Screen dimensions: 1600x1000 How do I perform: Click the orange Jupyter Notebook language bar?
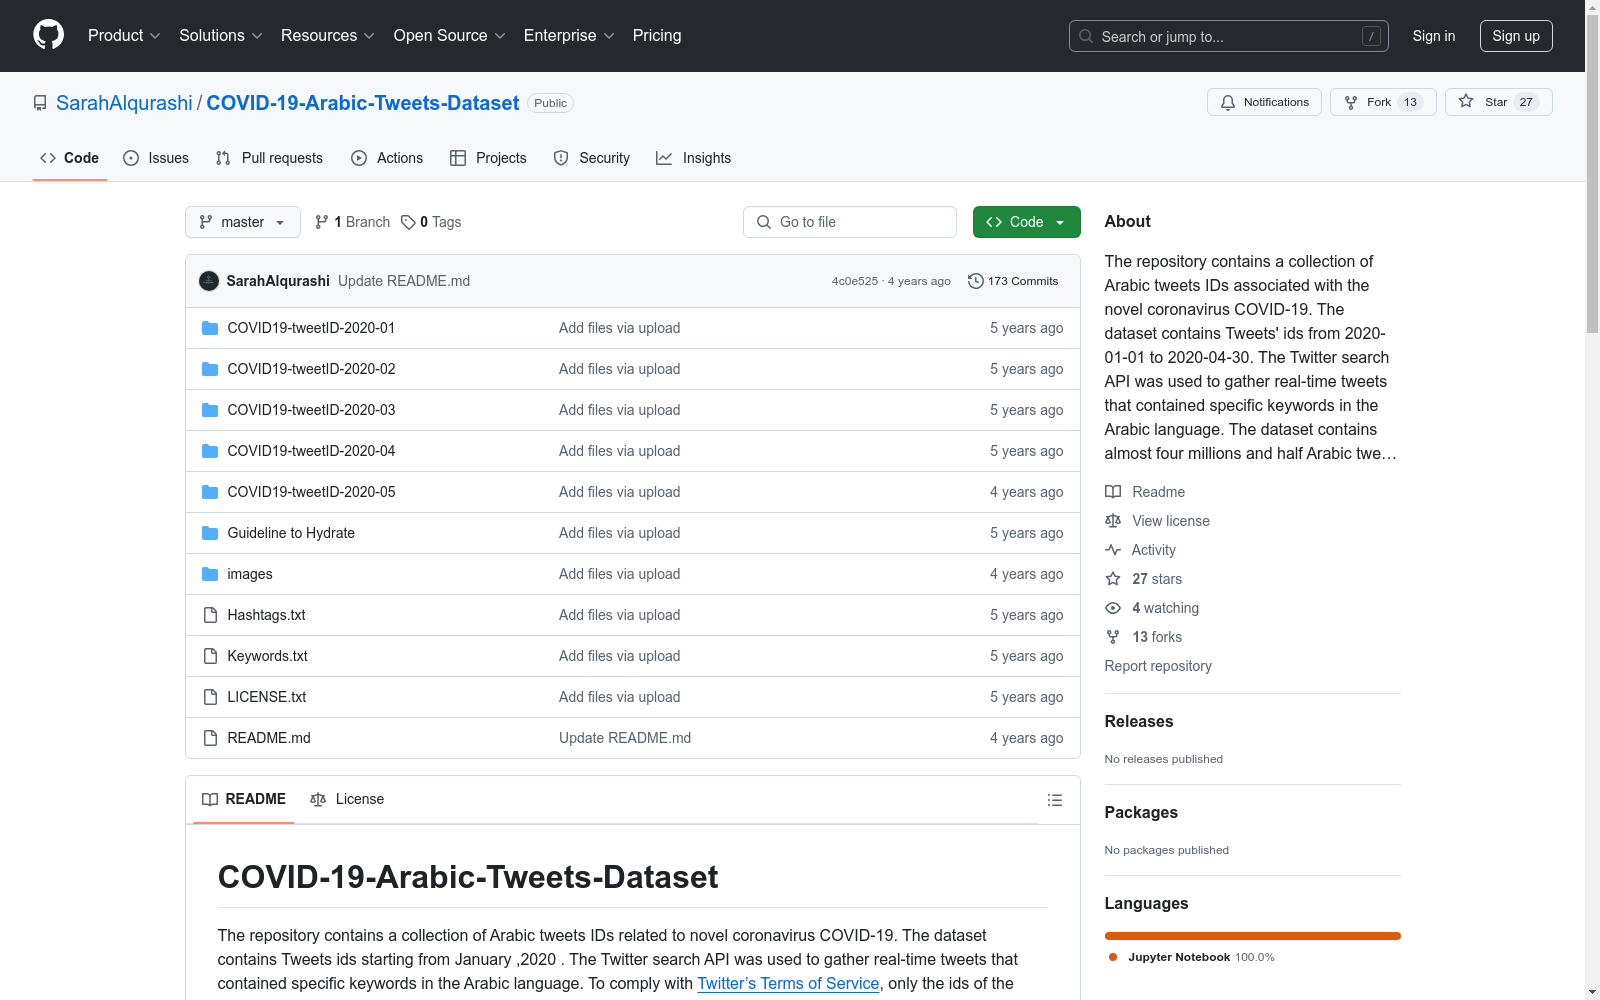click(1253, 936)
